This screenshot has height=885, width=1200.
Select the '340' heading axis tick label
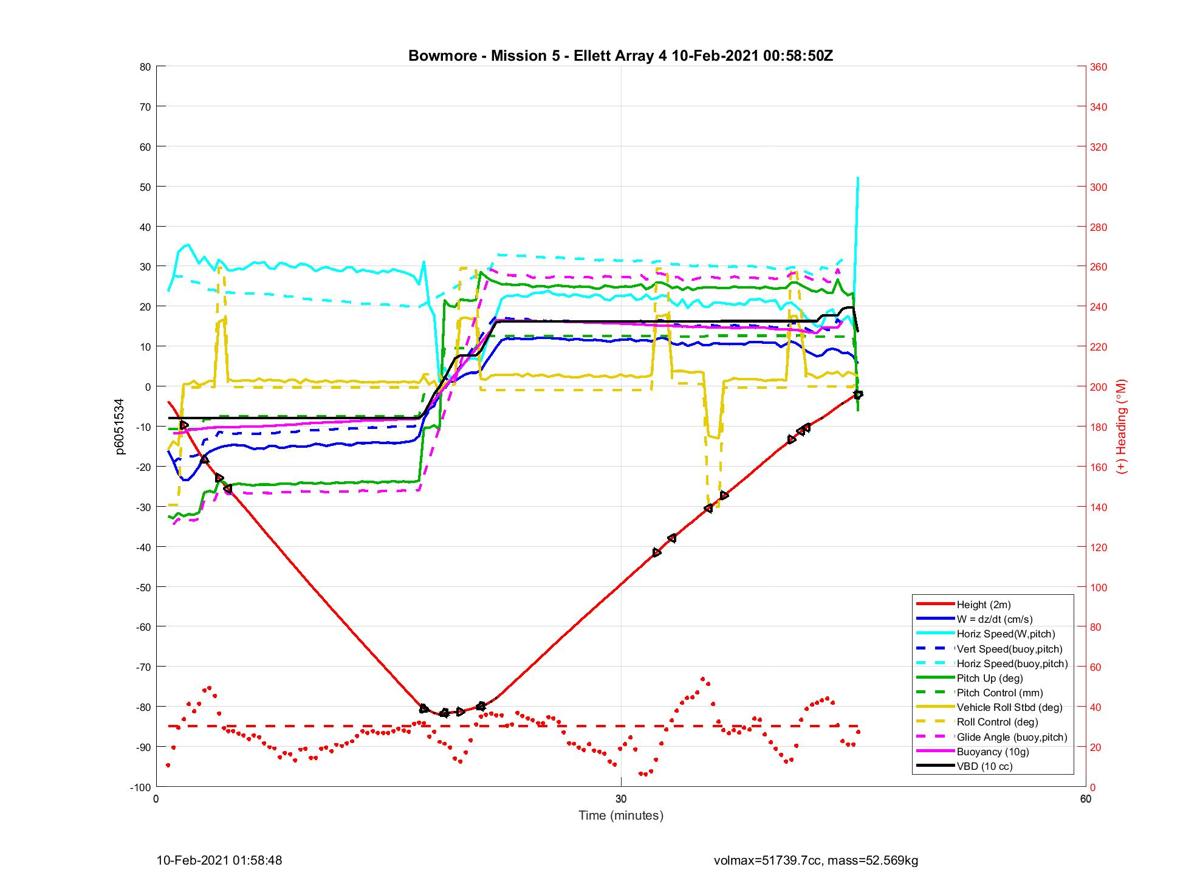click(x=1098, y=107)
